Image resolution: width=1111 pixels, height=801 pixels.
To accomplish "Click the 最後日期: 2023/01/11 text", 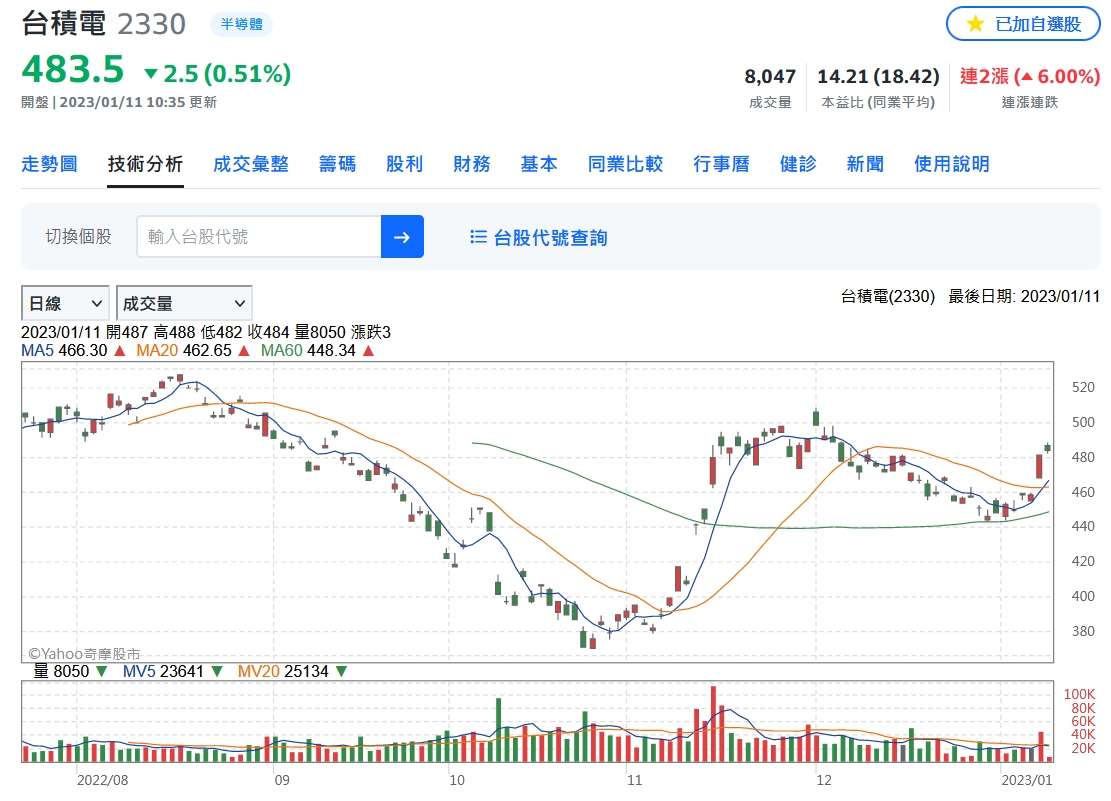I will [x=1024, y=296].
